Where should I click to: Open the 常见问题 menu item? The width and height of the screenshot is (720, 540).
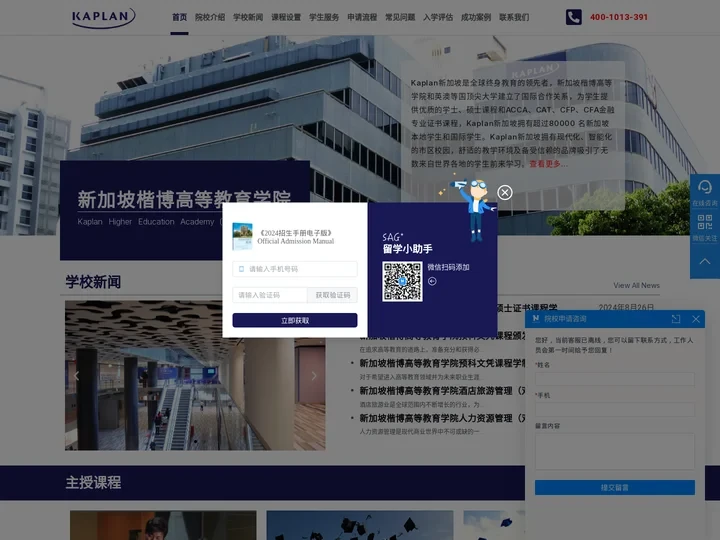[400, 17]
